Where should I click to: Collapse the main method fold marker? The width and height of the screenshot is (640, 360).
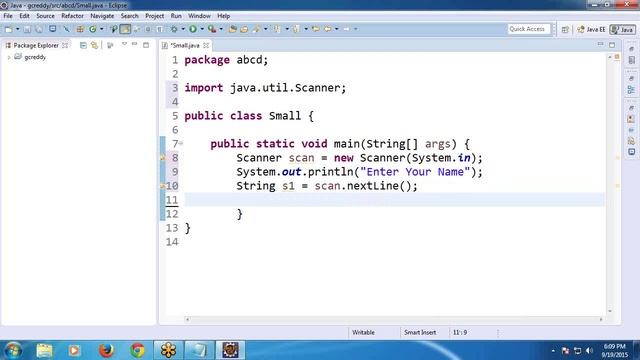coord(181,143)
